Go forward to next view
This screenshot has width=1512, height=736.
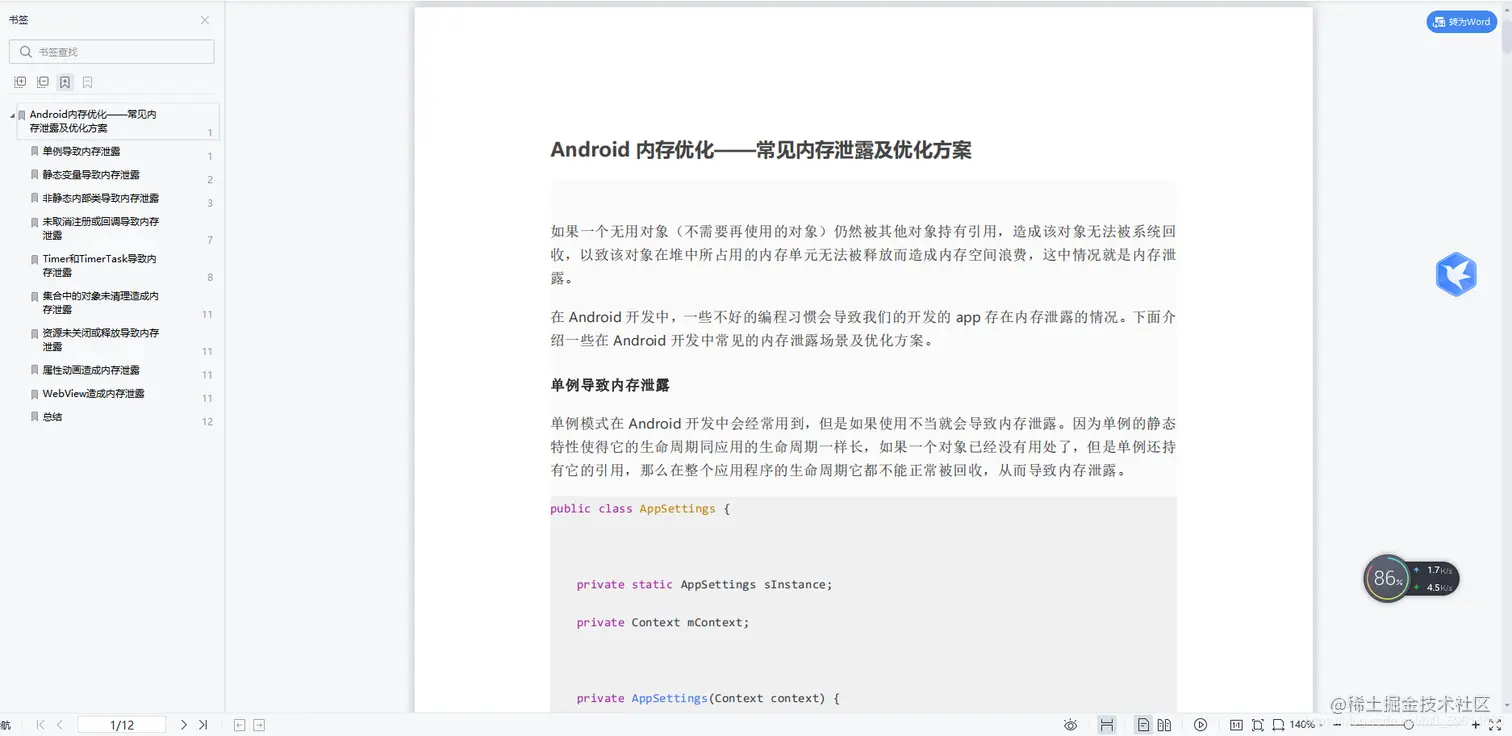tap(259, 725)
